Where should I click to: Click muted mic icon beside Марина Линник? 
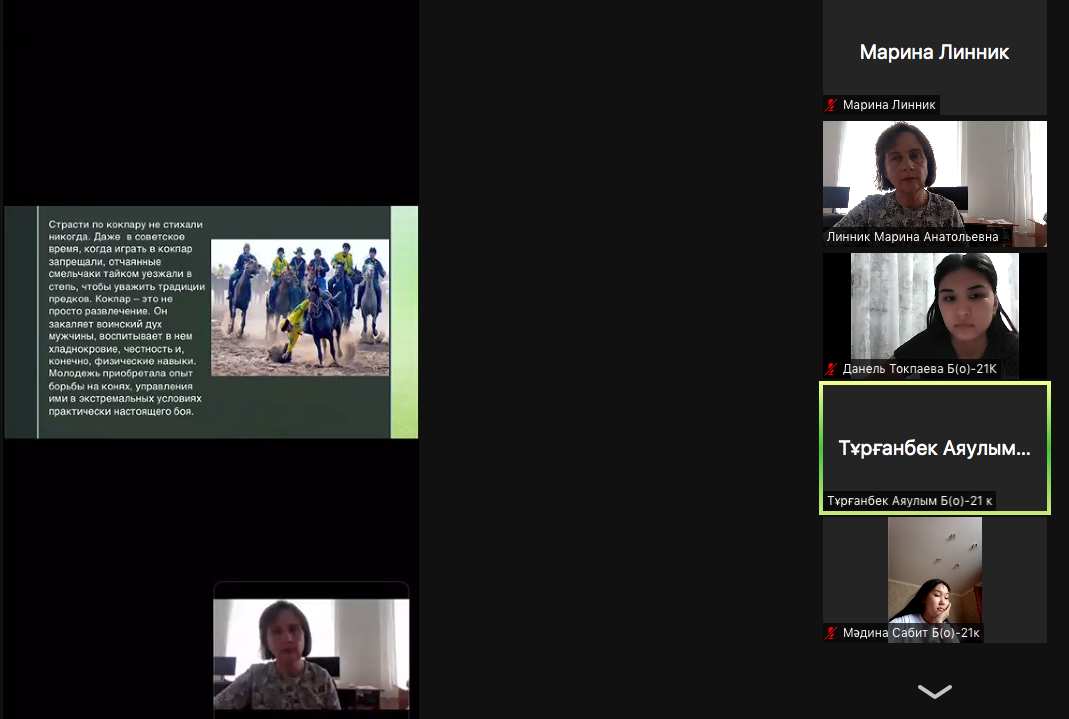pos(831,105)
